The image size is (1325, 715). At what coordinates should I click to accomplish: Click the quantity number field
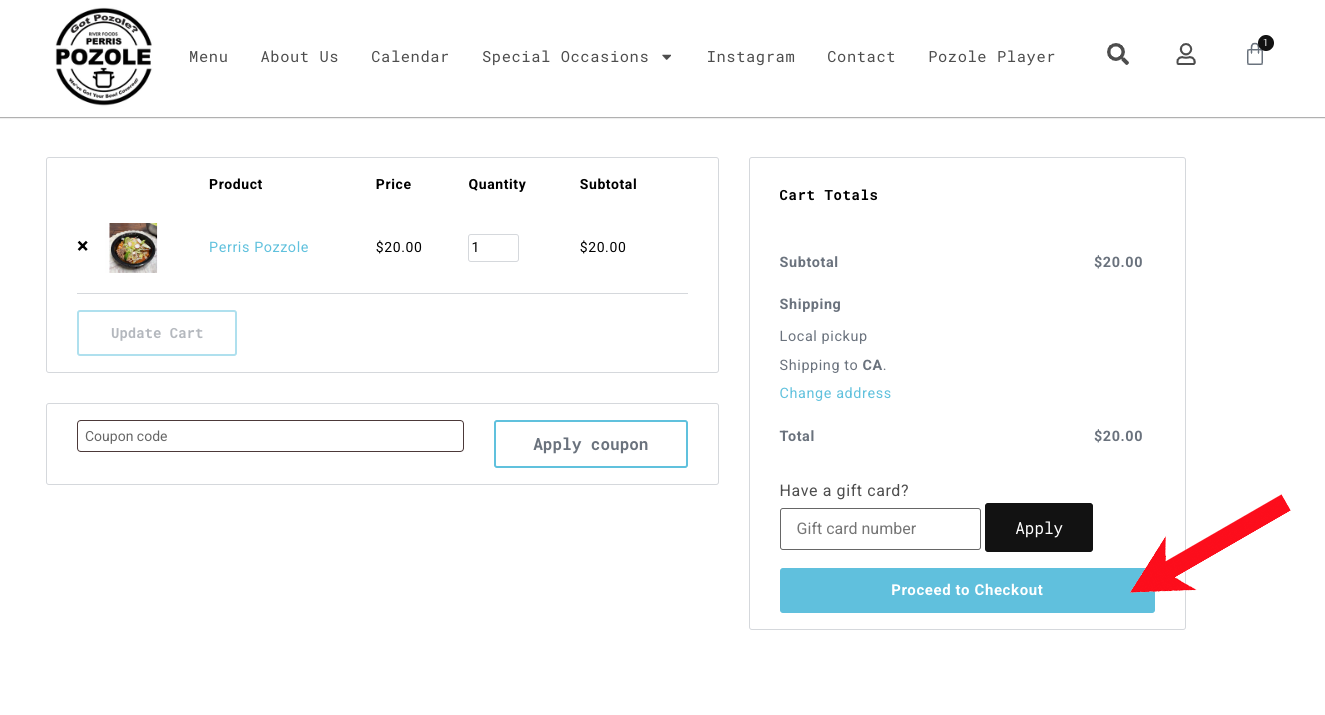[x=493, y=248]
